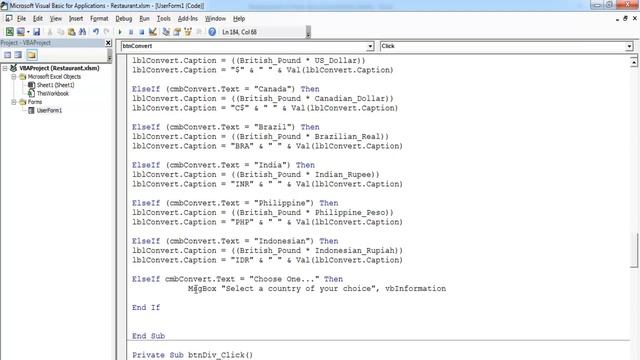Click the toolbar options overflow arrow
This screenshot has width=640, height=360.
coord(308,32)
